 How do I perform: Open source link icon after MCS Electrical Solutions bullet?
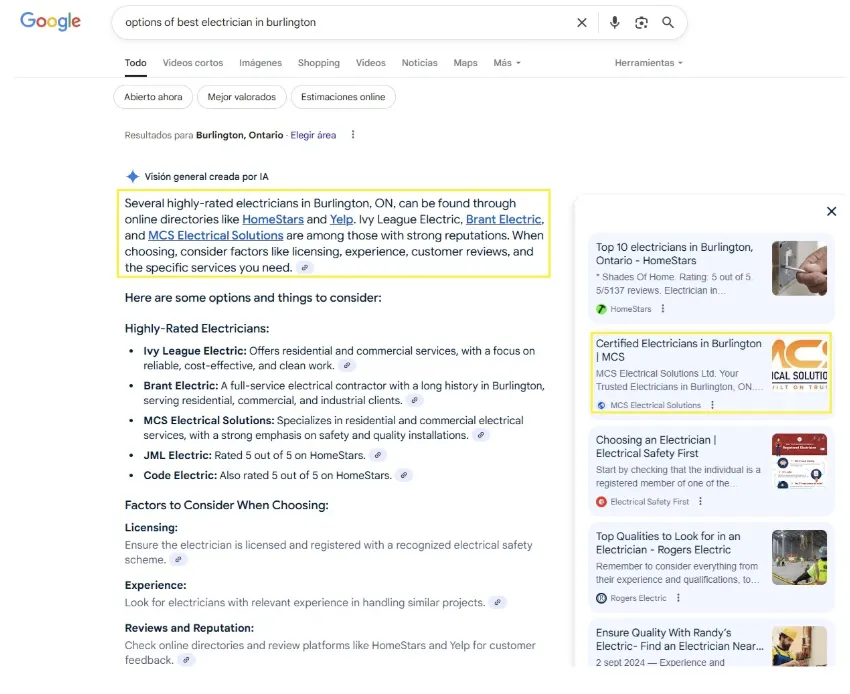480,435
